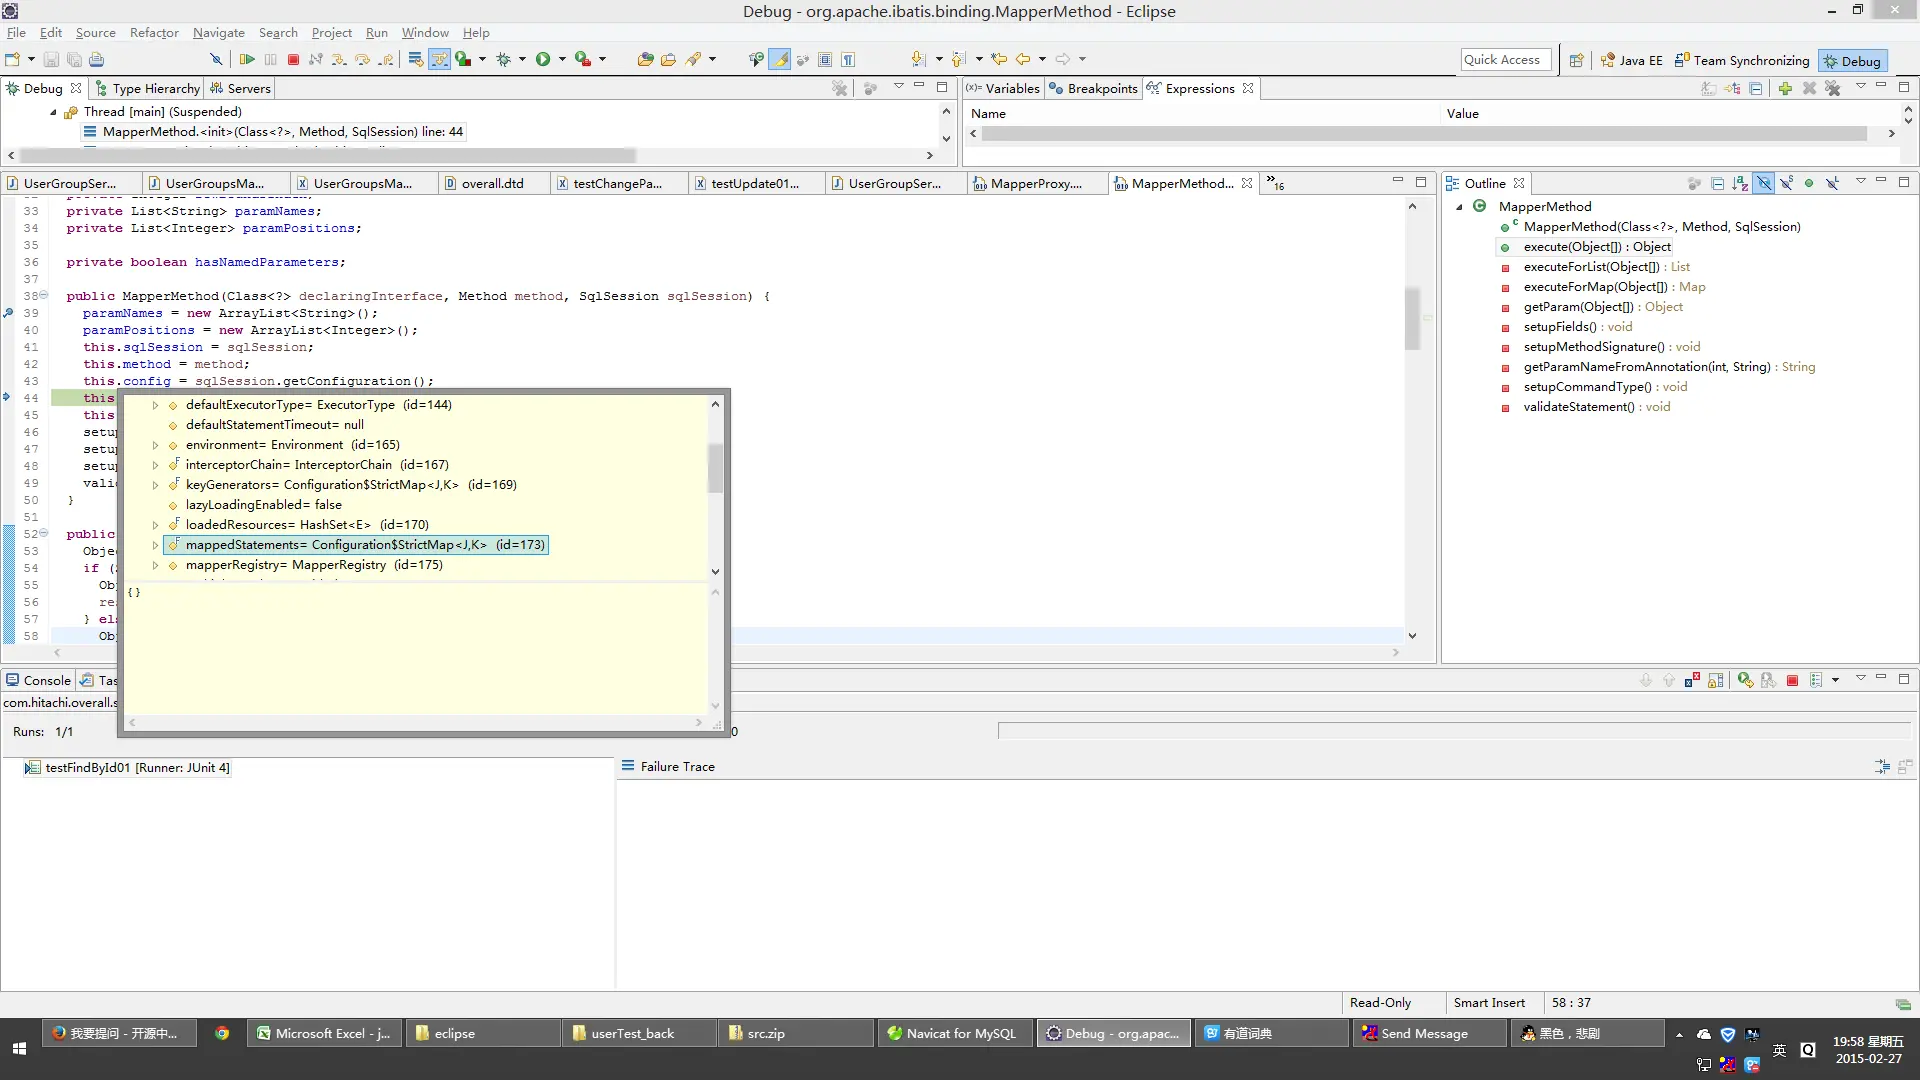The image size is (1920, 1080).
Task: Expand the mapperRegistry entry
Action: click(155, 565)
